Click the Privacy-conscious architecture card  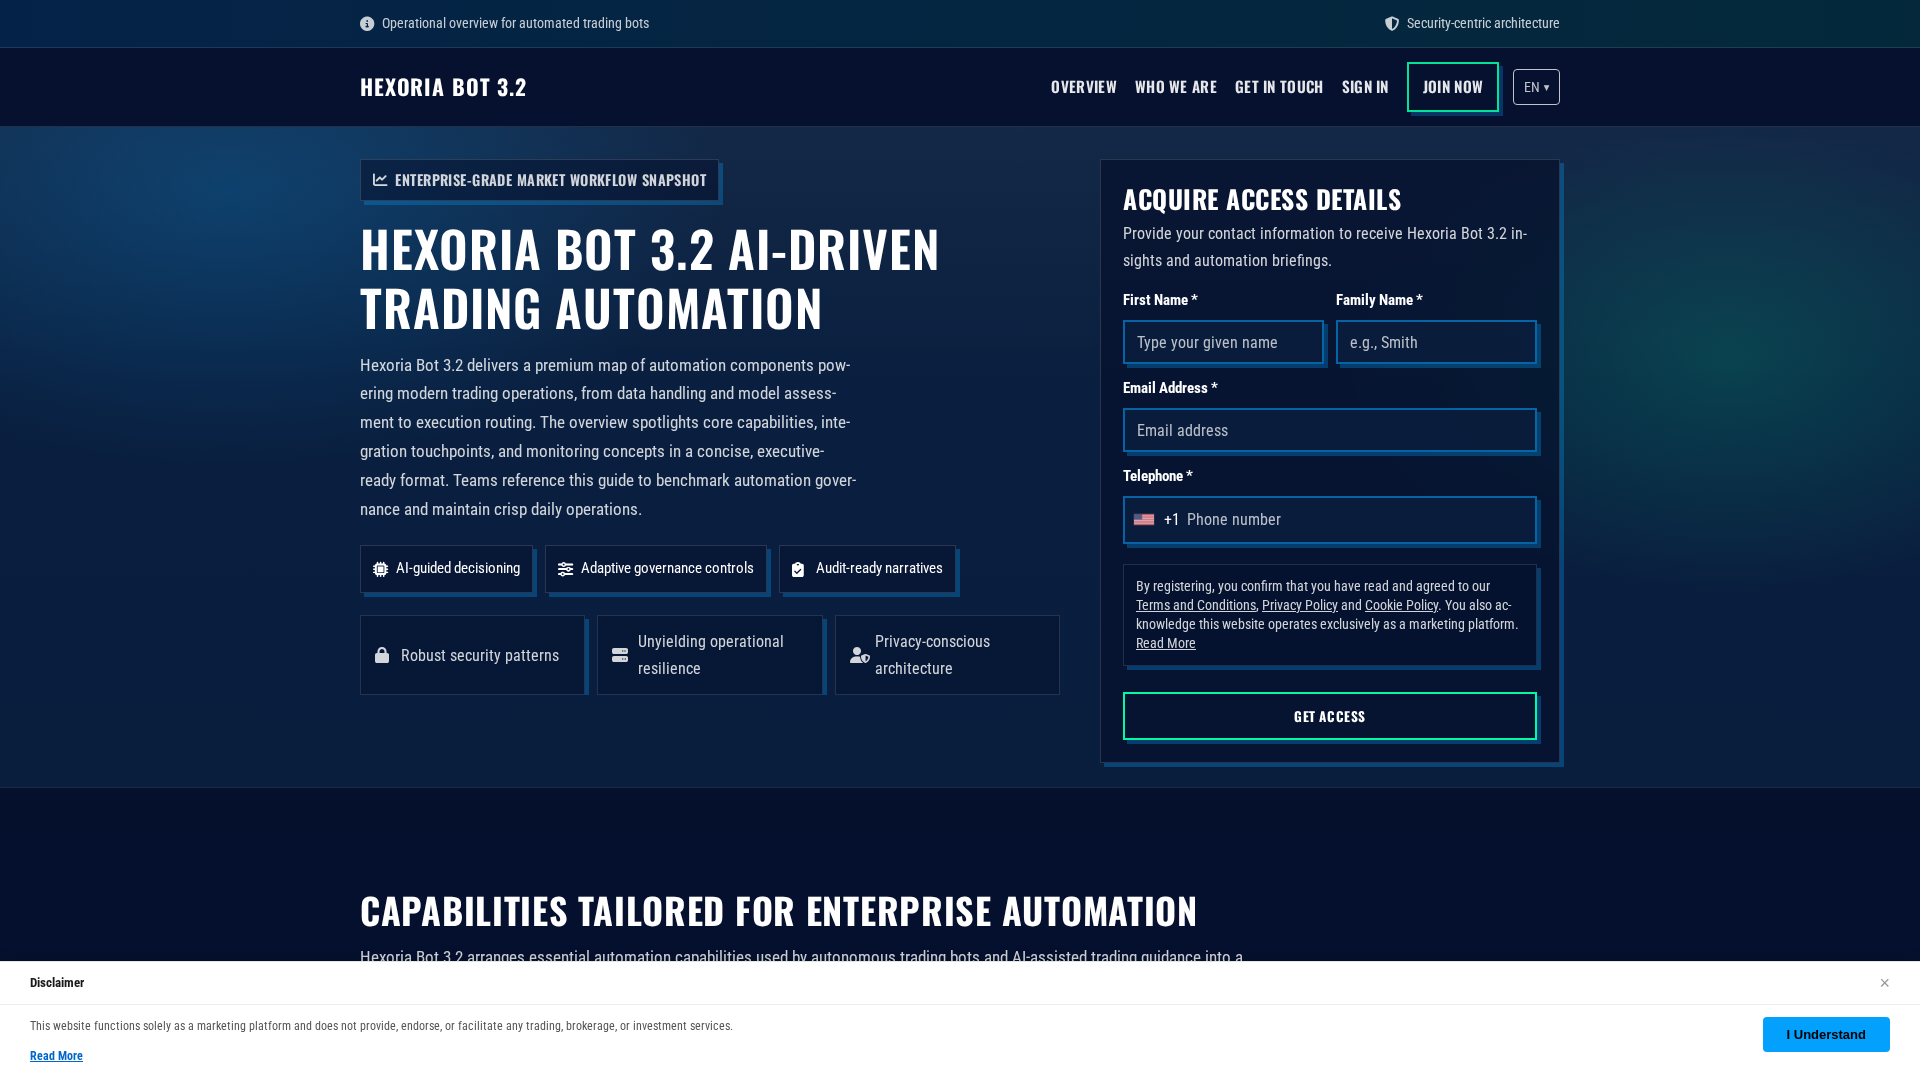(x=947, y=655)
